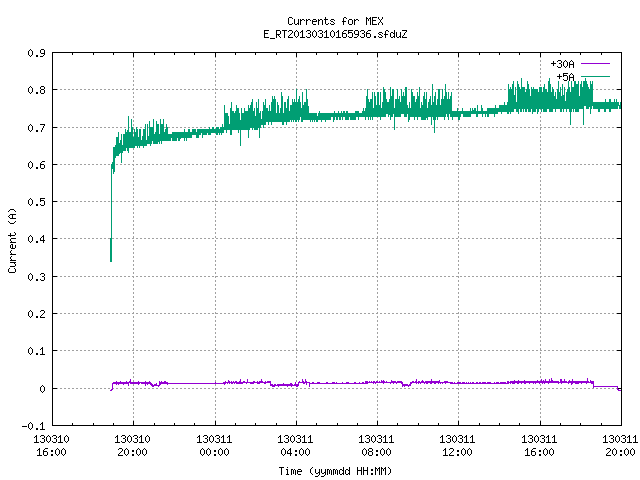Click the 0.8 y-axis tick value
Screen dimensions: 640x480
click(37, 90)
